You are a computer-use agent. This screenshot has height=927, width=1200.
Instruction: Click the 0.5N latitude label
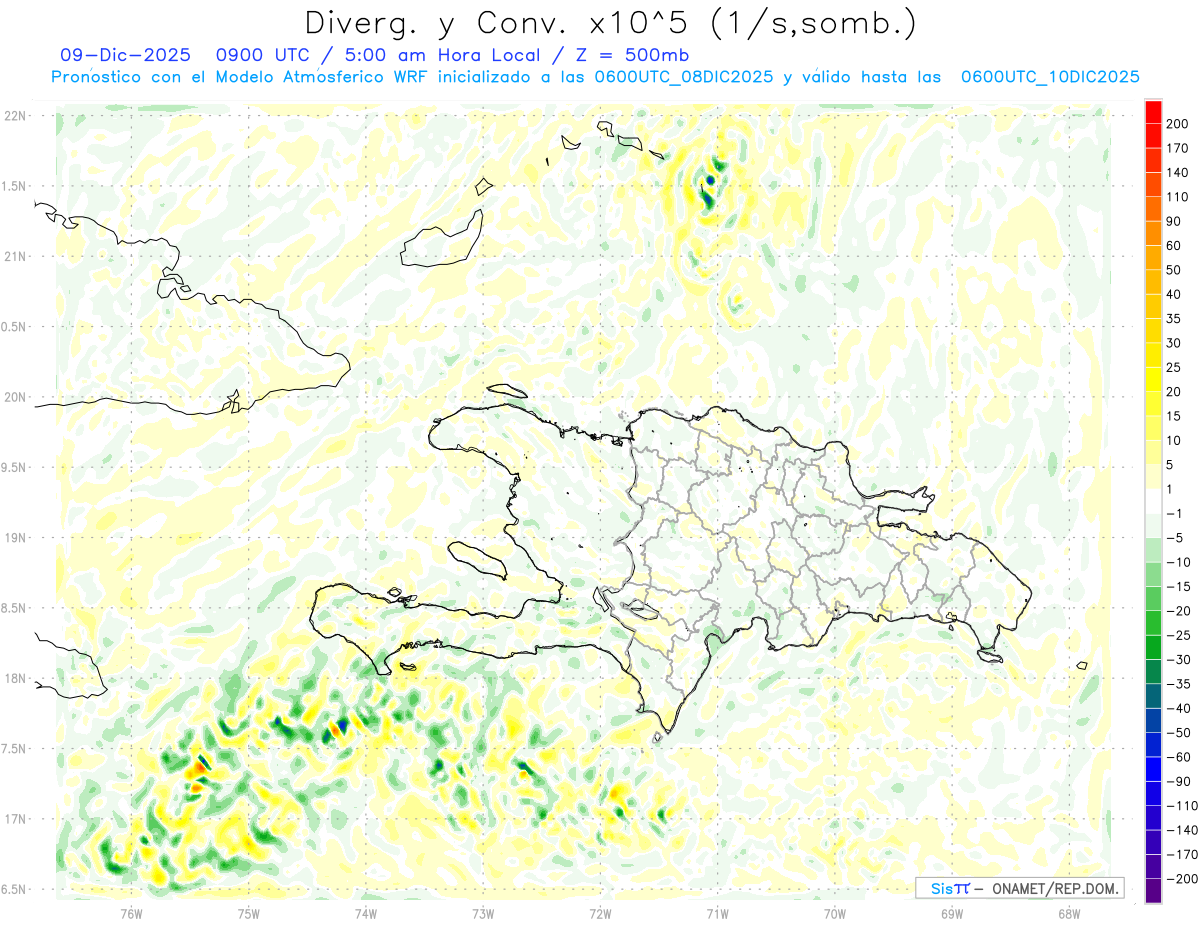15,327
